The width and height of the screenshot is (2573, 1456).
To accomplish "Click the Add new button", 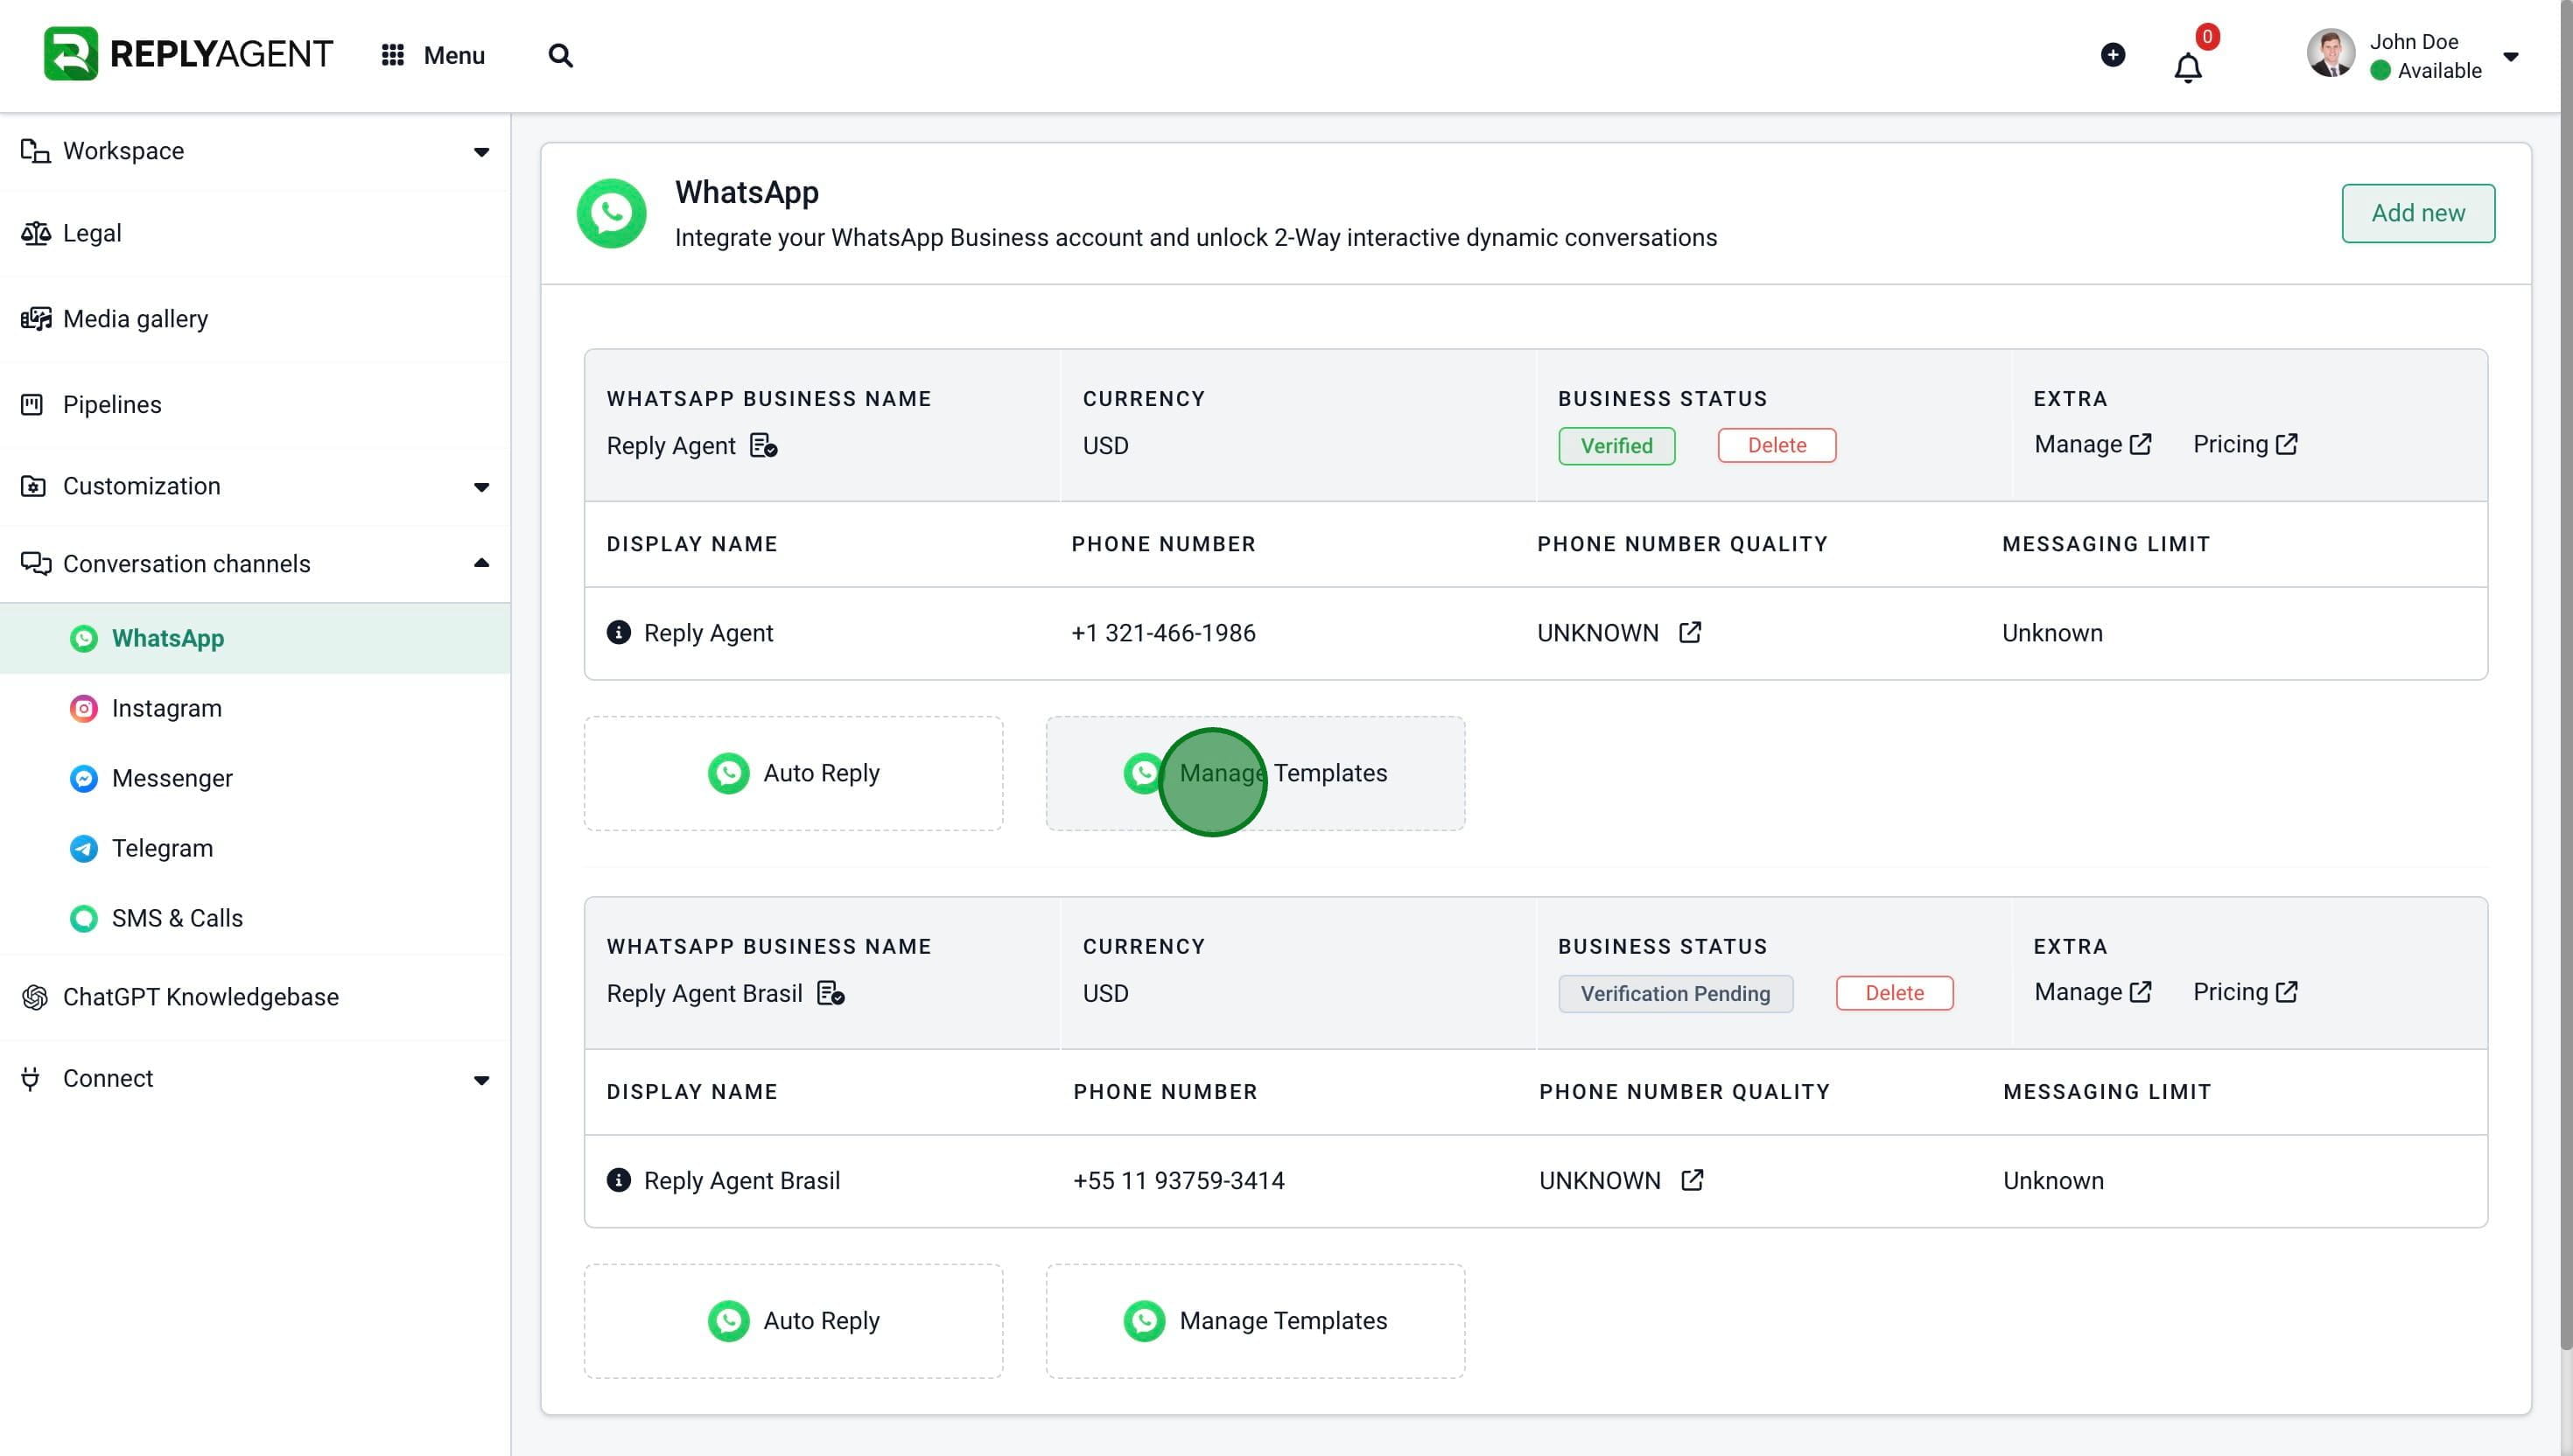I will [2418, 213].
